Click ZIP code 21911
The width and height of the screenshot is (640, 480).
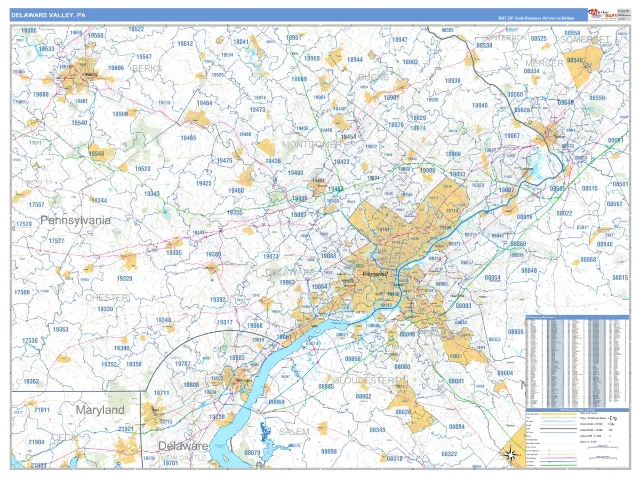click(42, 410)
